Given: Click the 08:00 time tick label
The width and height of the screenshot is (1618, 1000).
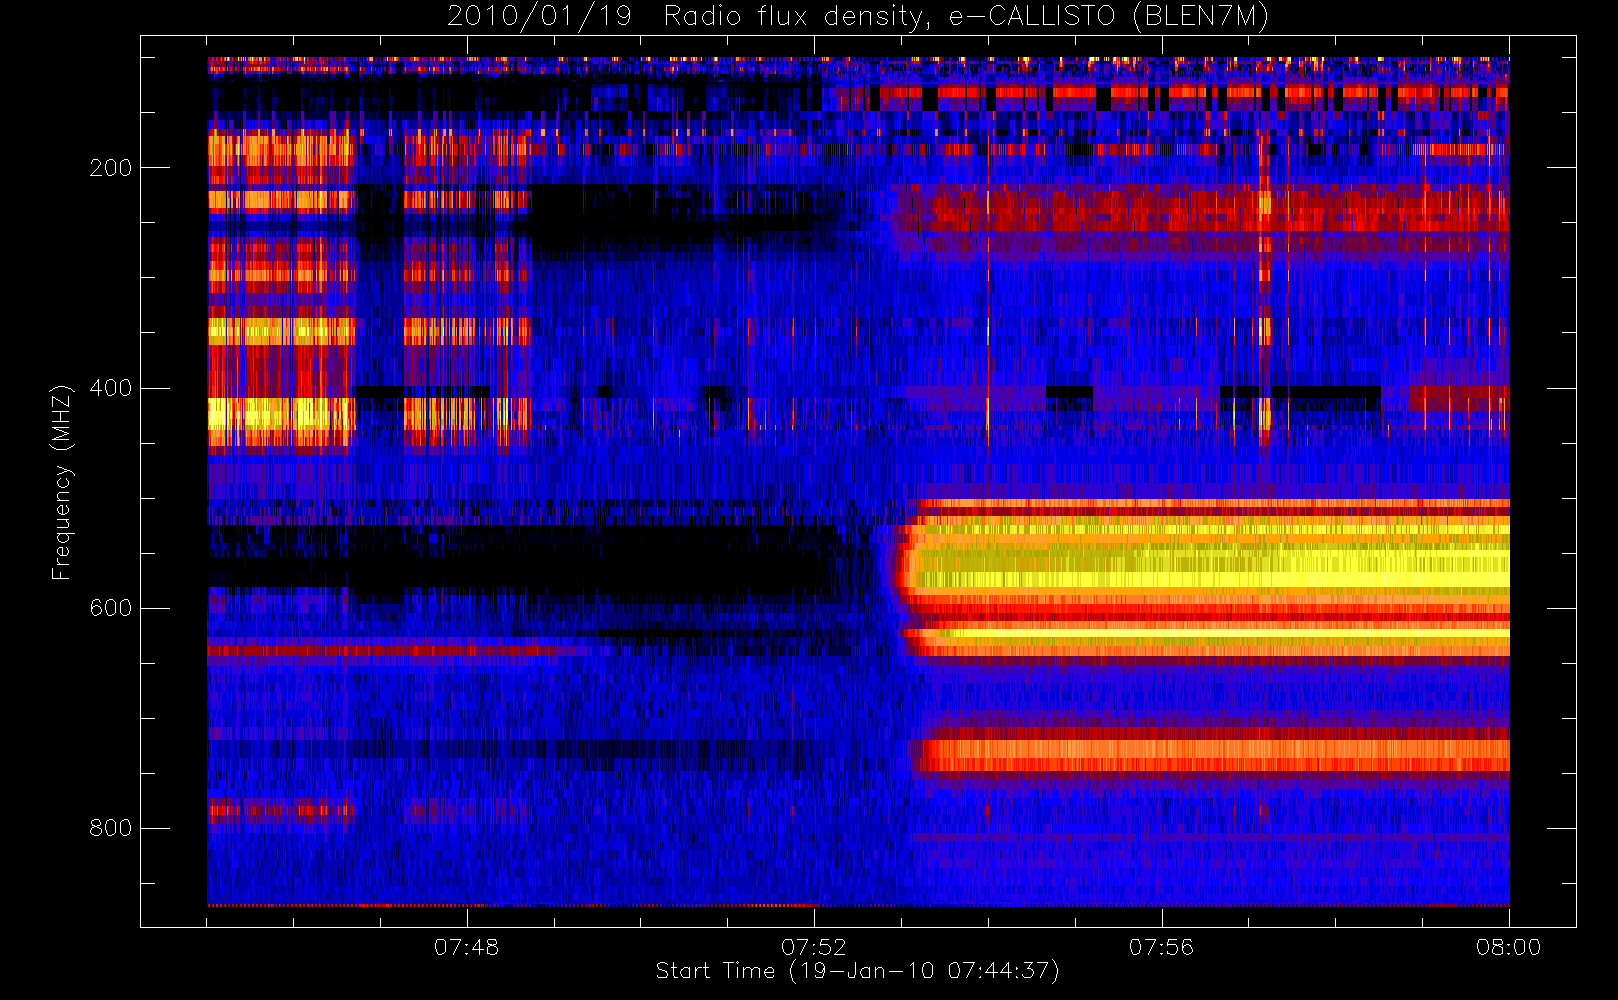Looking at the screenshot, I should 1508,947.
